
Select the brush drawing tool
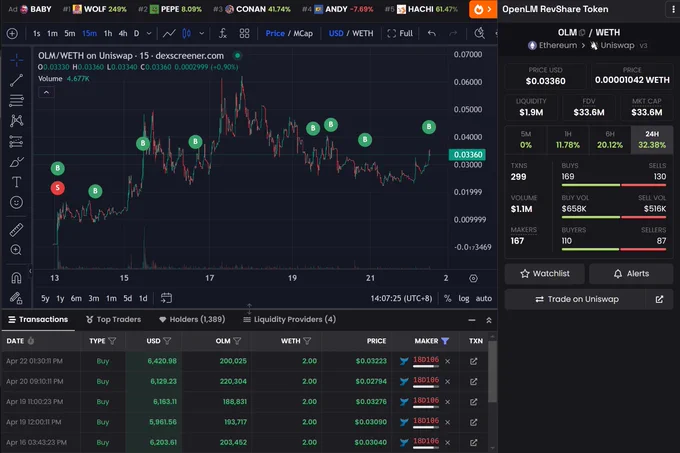16,162
